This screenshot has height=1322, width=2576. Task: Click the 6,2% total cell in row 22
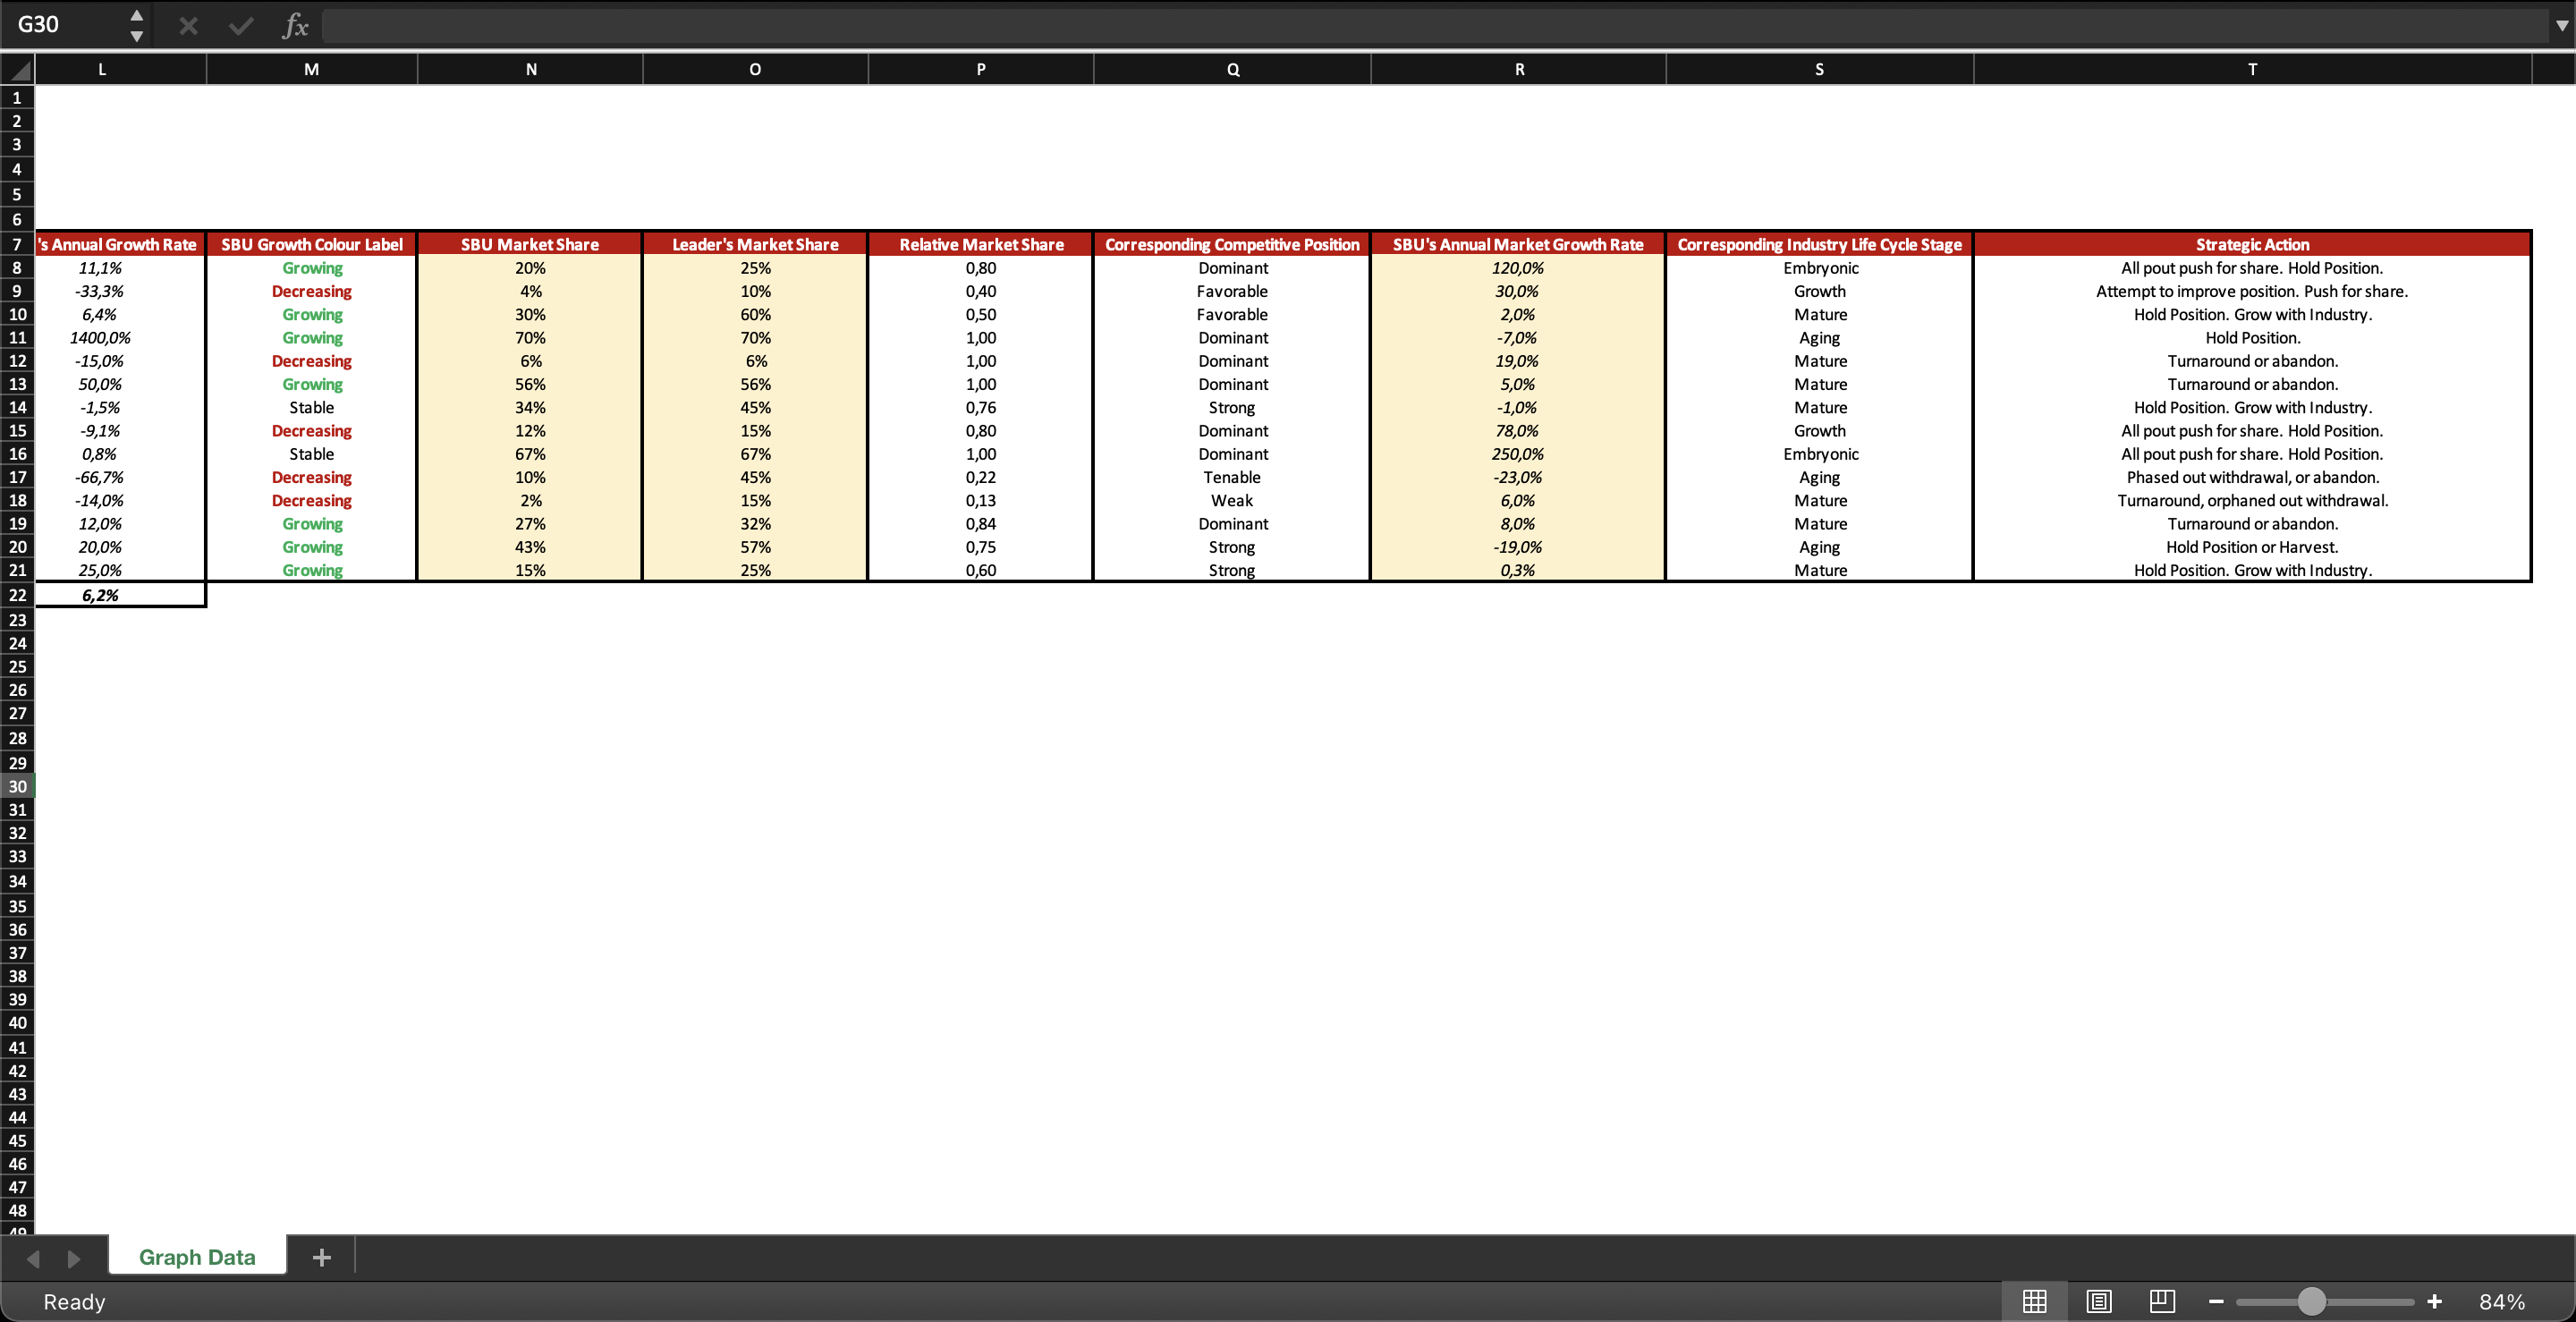click(x=120, y=595)
